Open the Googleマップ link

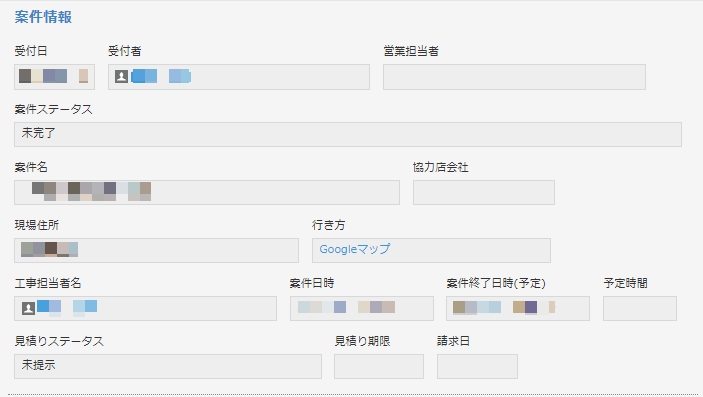(355, 249)
